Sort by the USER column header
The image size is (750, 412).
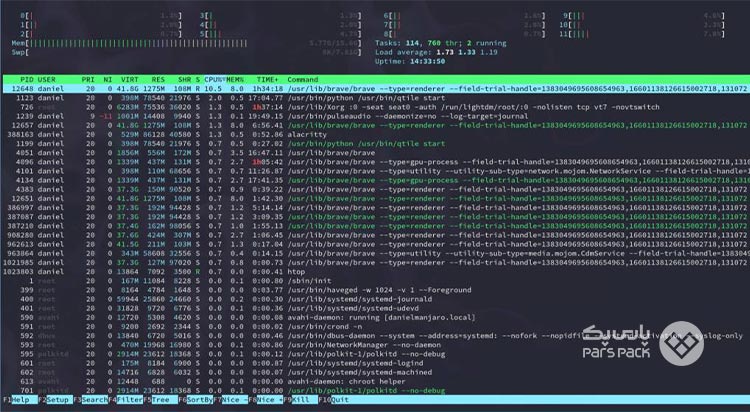coord(46,79)
